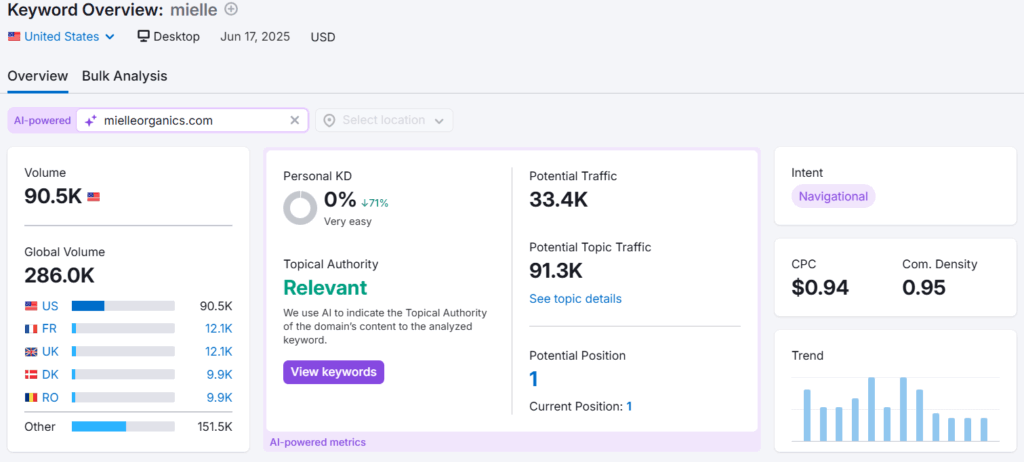Click the 151.5K Other volume value
Viewport: 1024px width, 462px height.
(x=215, y=427)
